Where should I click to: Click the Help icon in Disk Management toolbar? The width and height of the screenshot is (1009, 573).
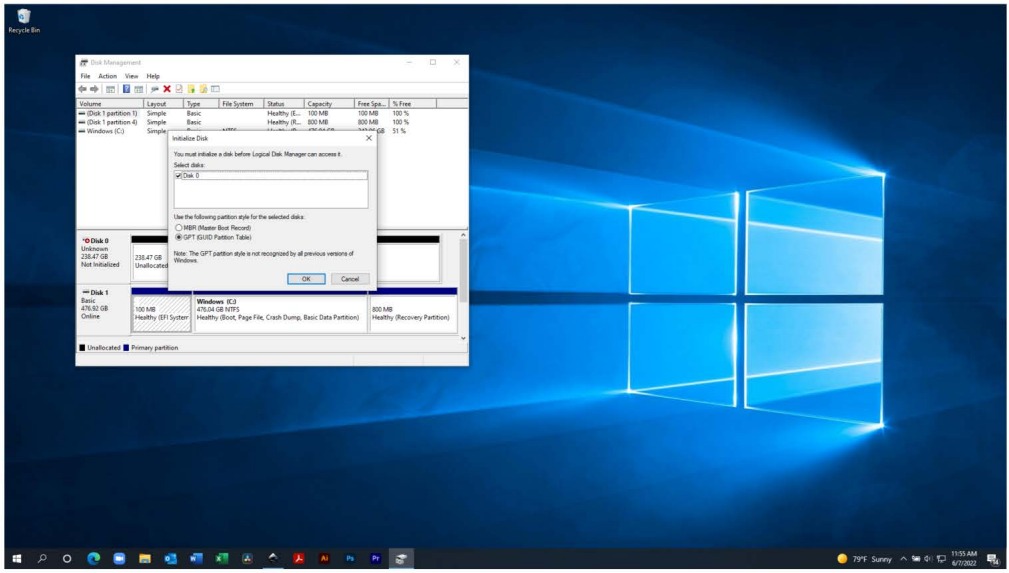[127, 89]
